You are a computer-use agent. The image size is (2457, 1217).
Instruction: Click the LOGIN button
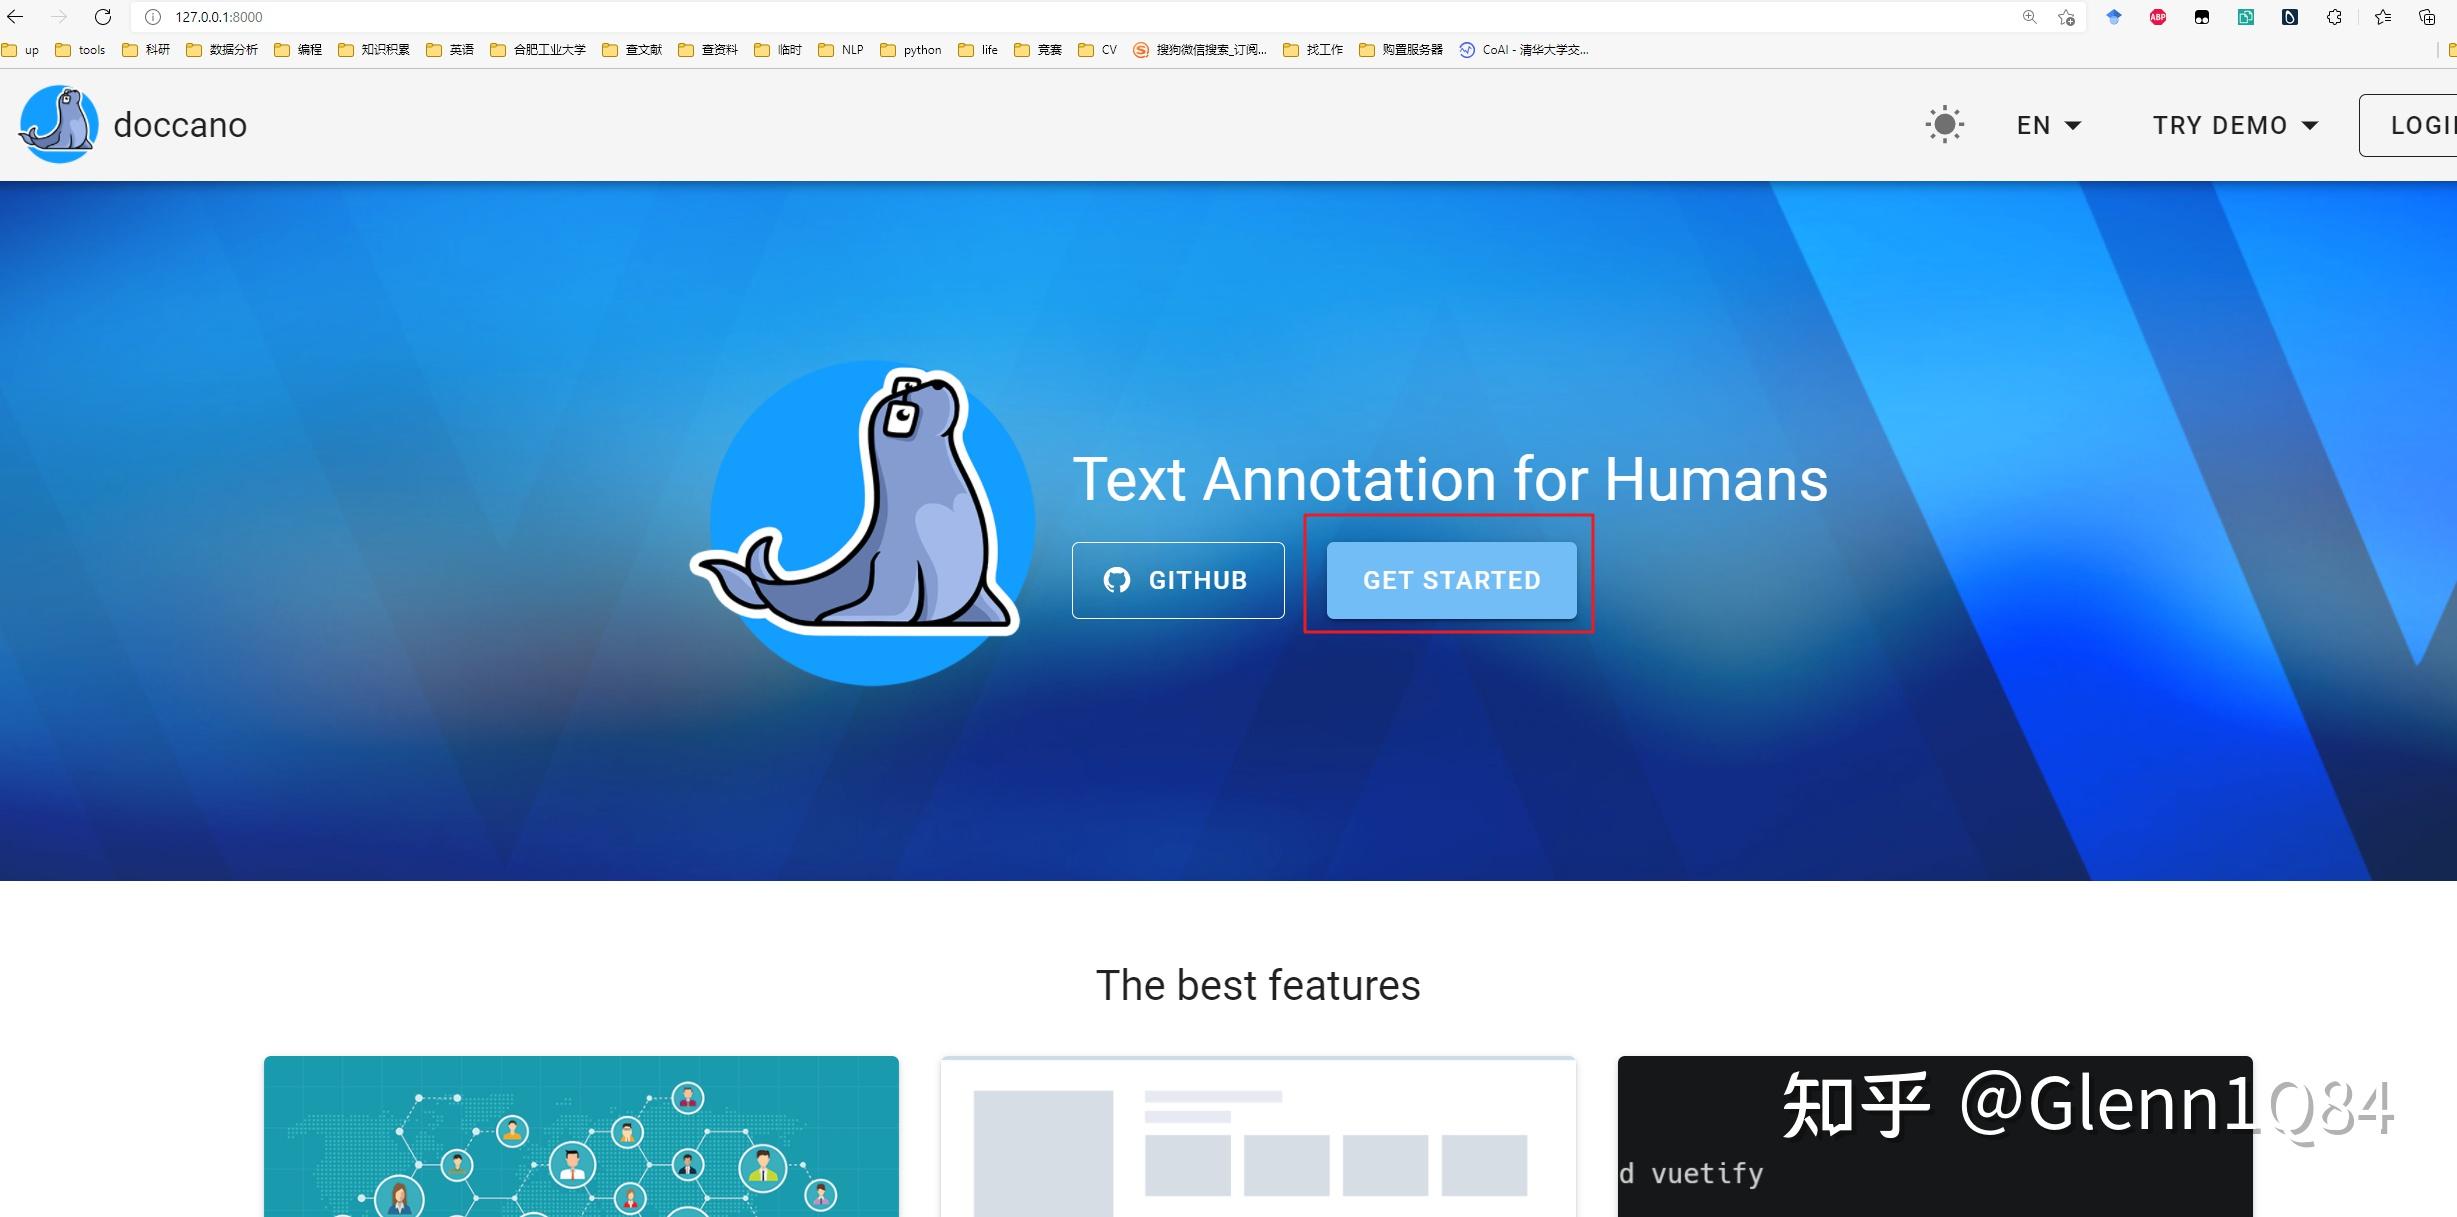pyautogui.click(x=2420, y=125)
